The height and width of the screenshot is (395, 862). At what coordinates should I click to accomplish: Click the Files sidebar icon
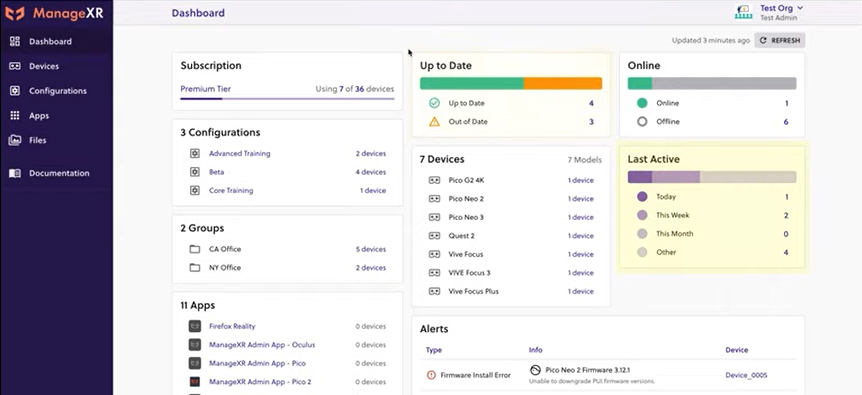pyautogui.click(x=15, y=140)
